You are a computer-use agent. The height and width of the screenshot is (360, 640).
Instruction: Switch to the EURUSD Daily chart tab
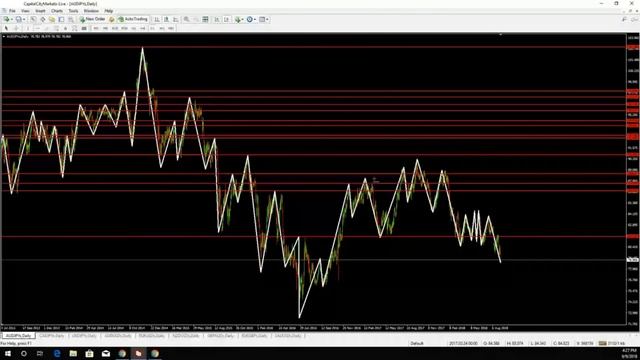click(152, 336)
